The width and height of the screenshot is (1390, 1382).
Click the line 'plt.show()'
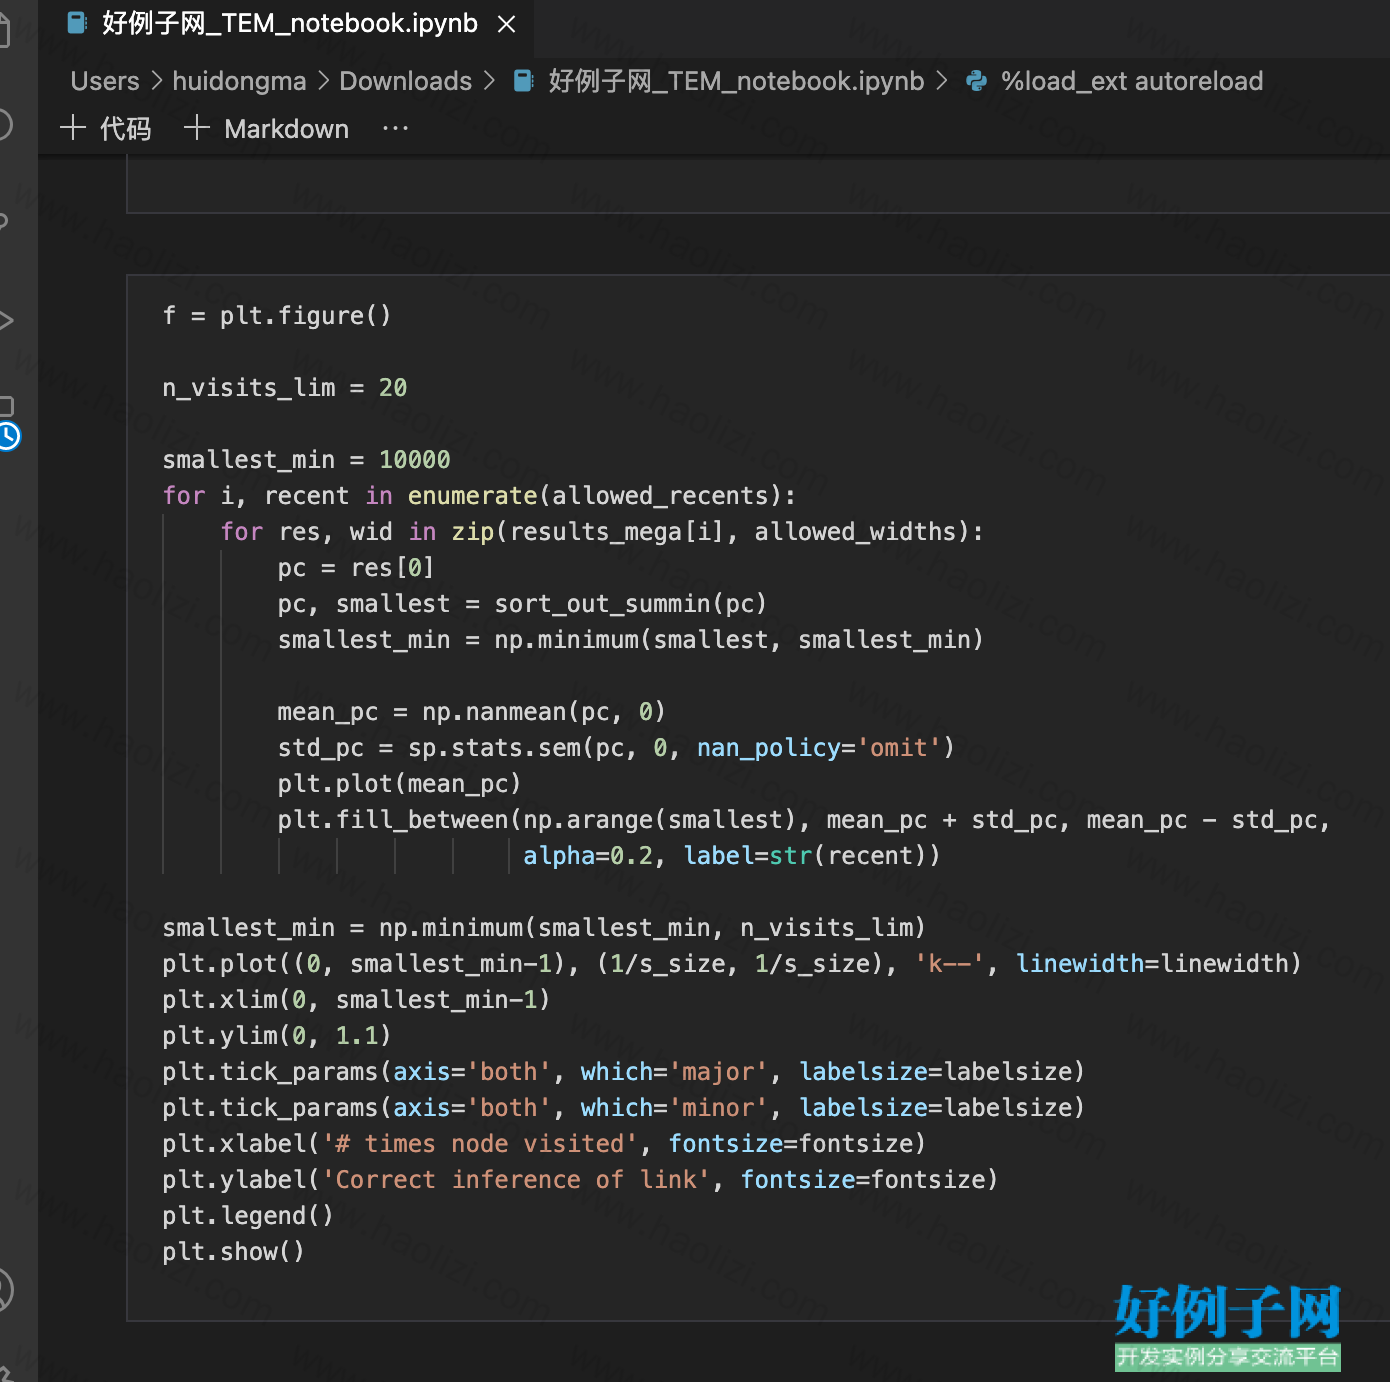coord(233,1252)
